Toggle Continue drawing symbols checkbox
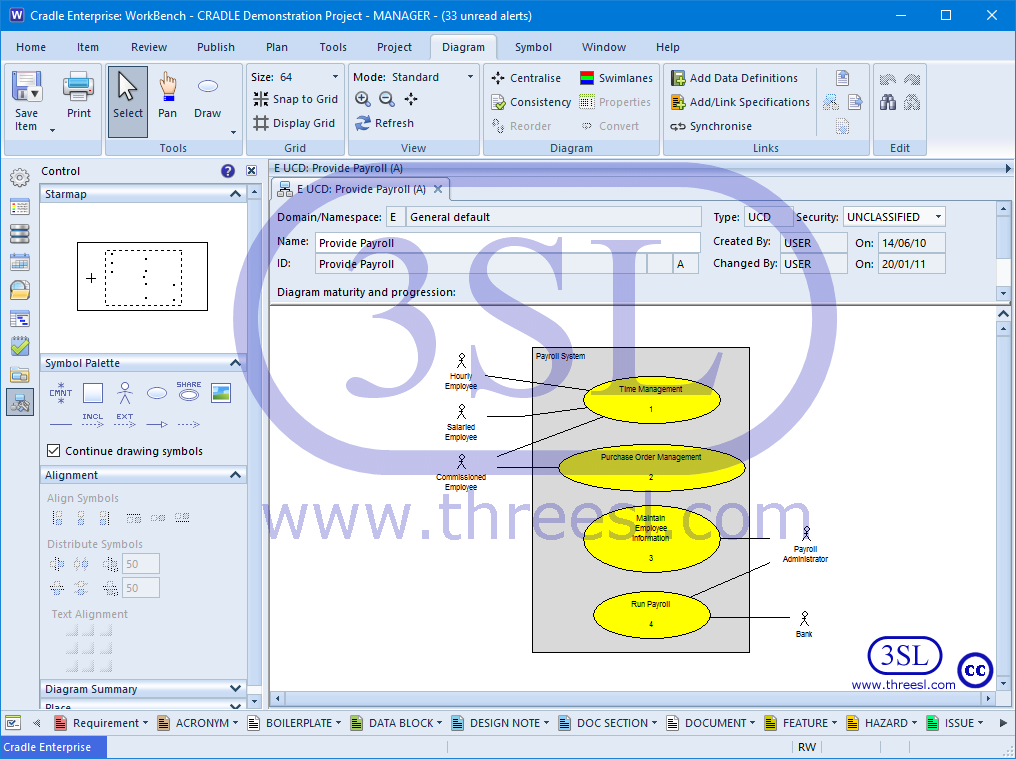The image size is (1016, 759). click(x=54, y=450)
